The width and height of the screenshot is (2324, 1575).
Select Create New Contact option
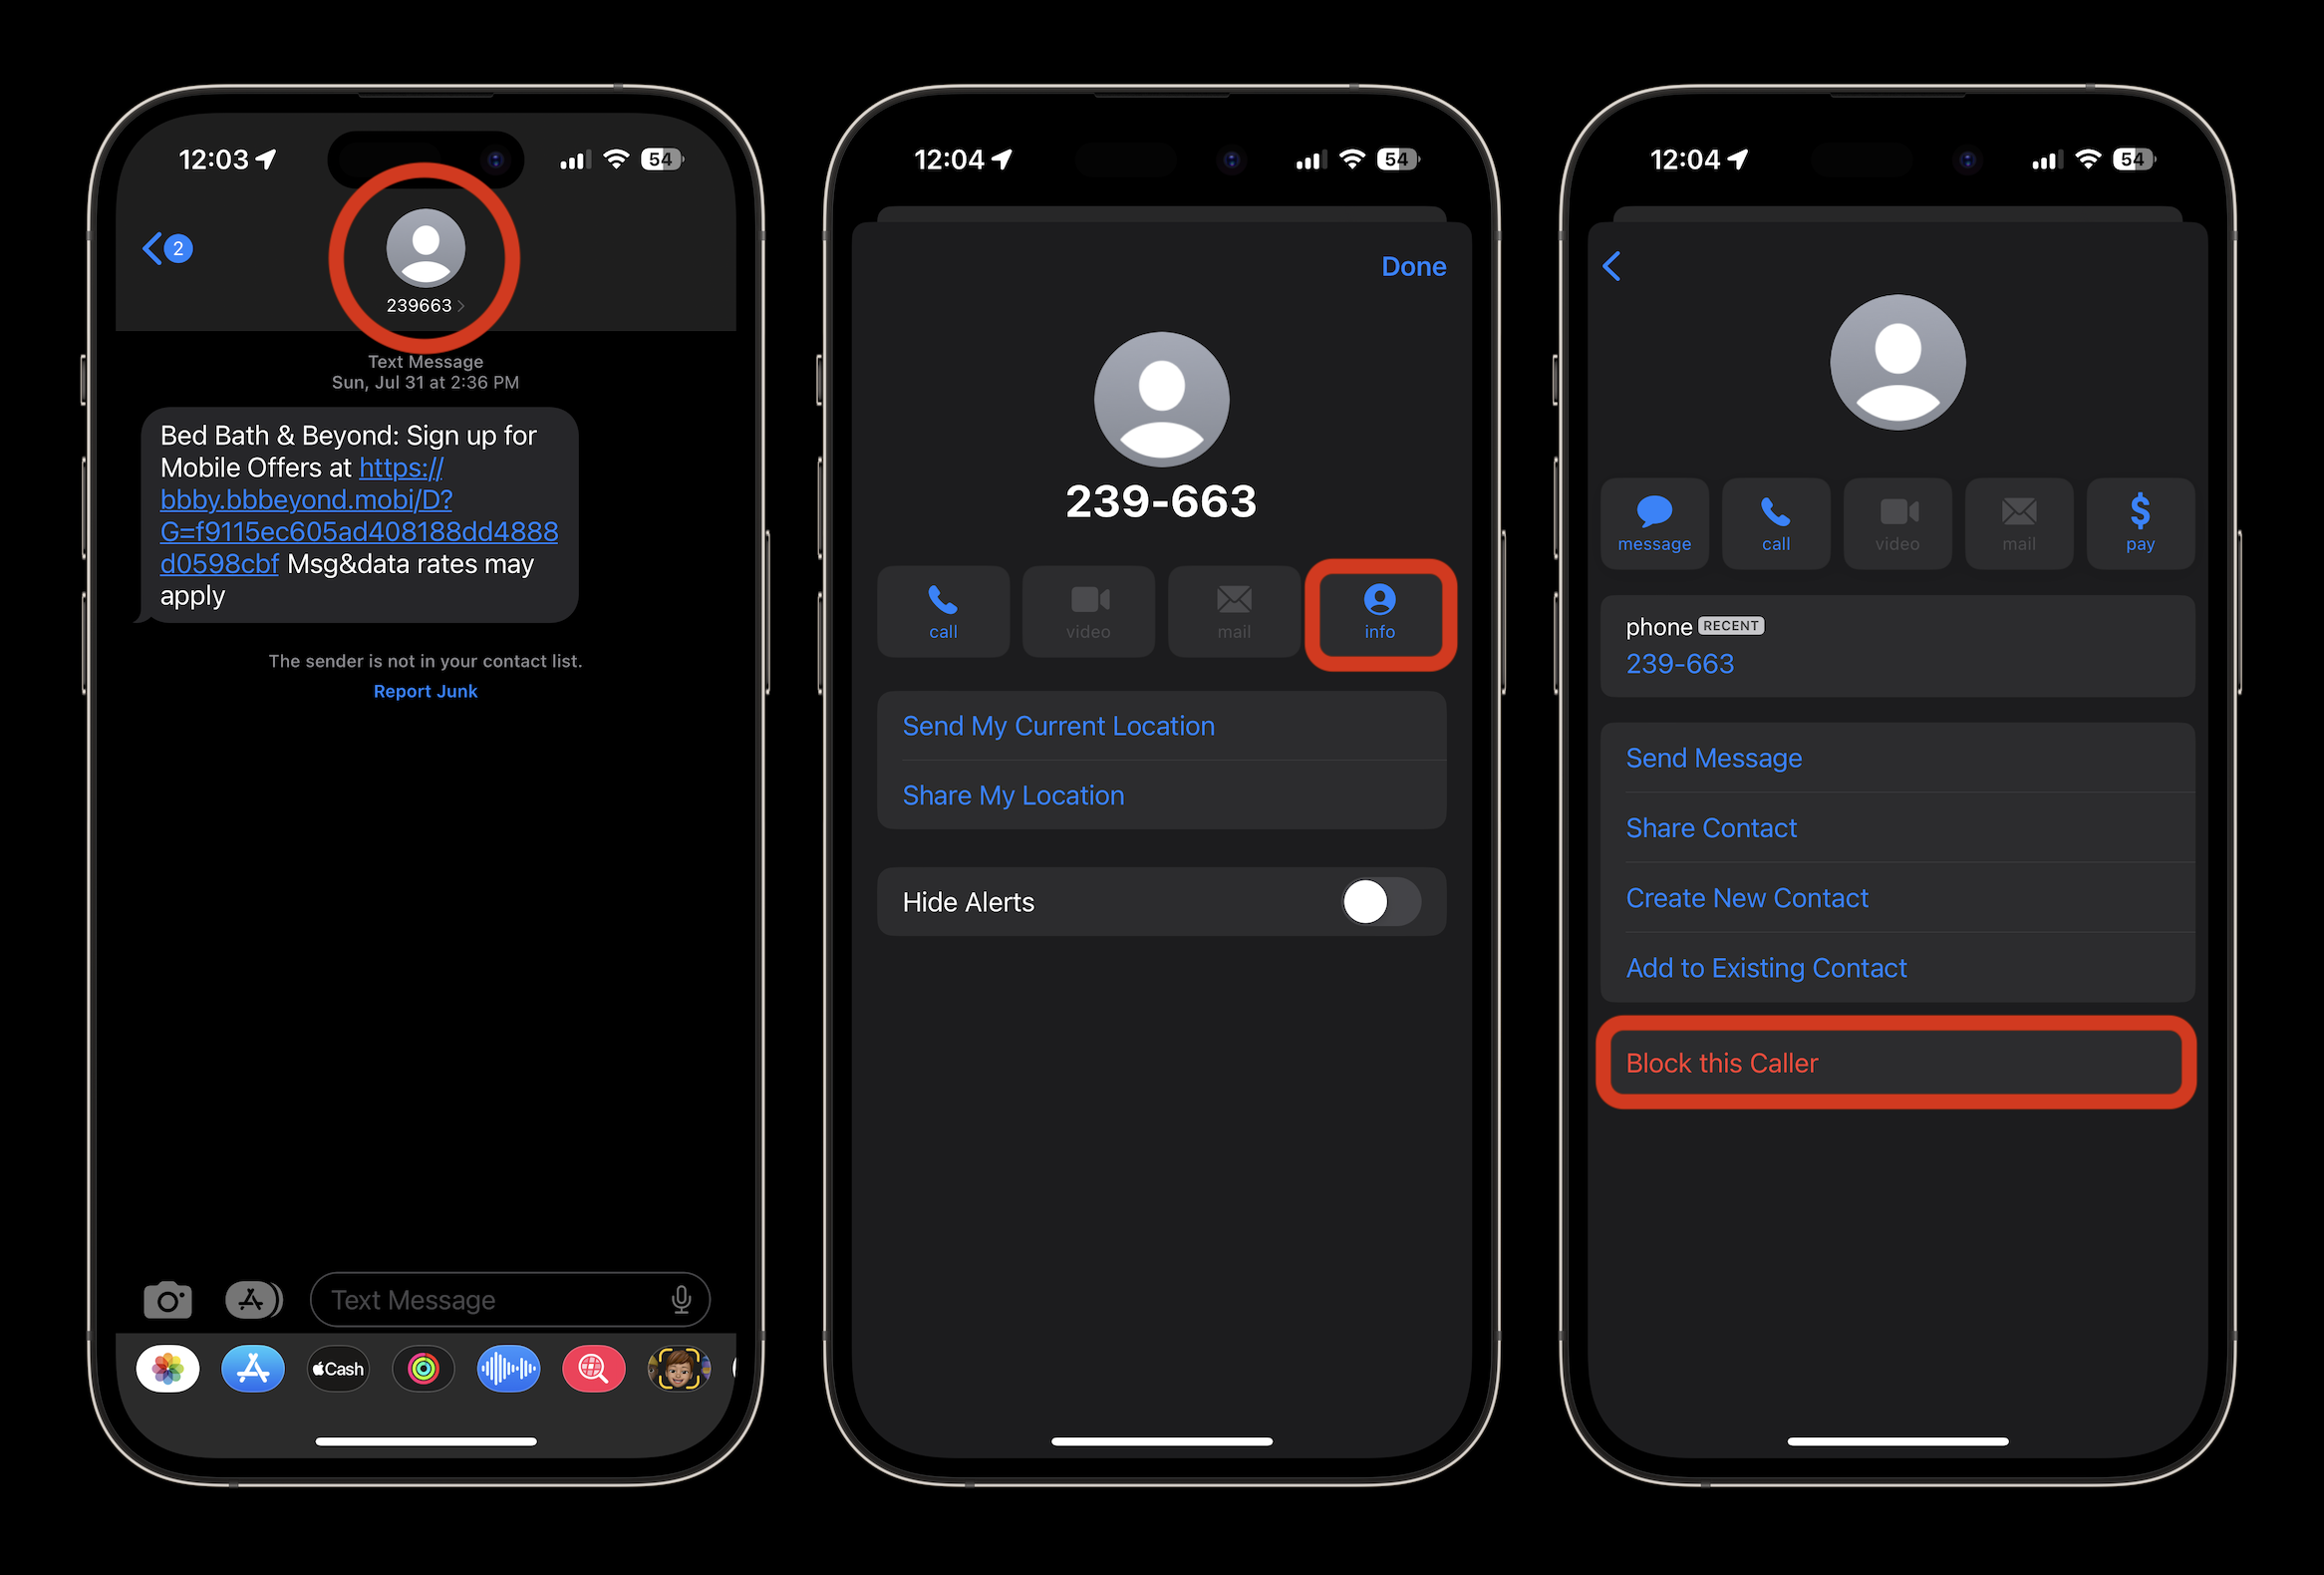pos(1746,896)
